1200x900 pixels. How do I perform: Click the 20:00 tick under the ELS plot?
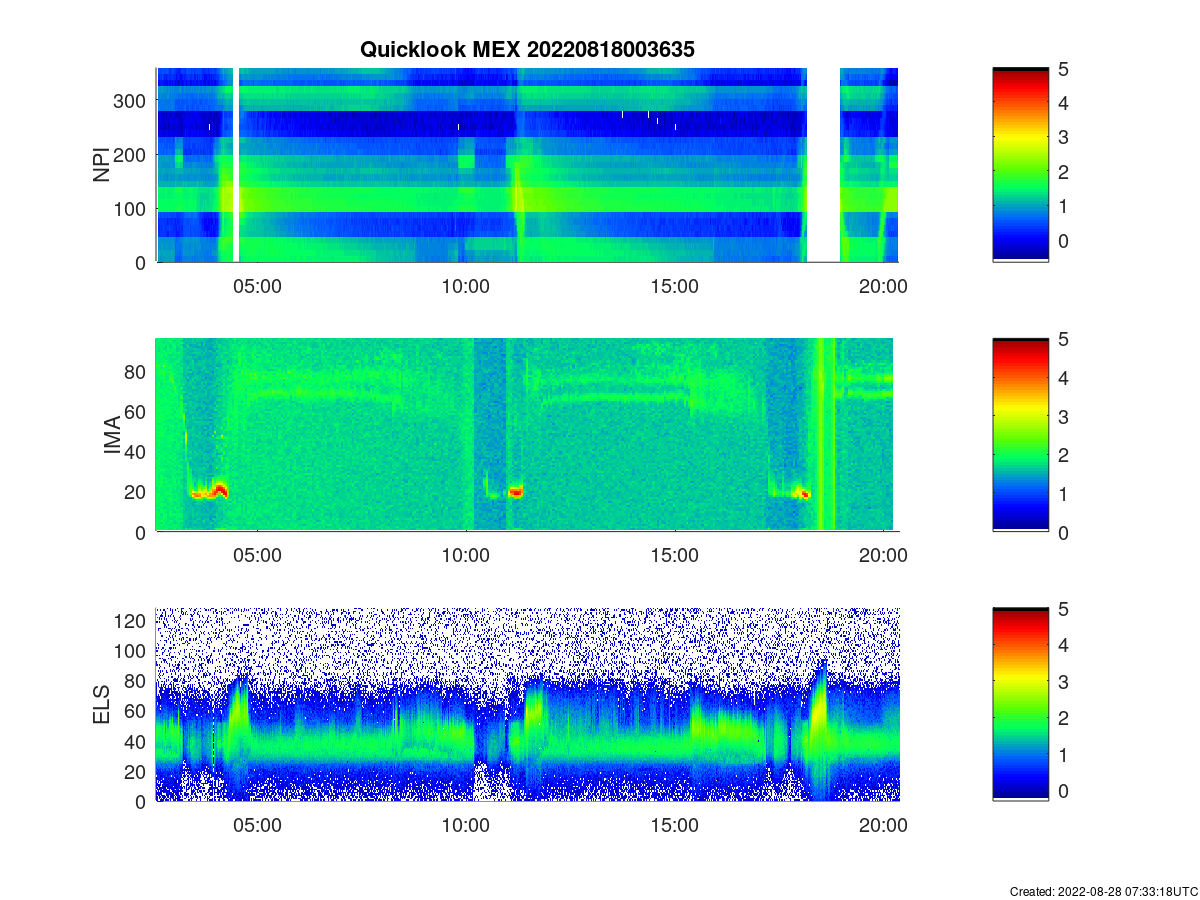point(884,826)
